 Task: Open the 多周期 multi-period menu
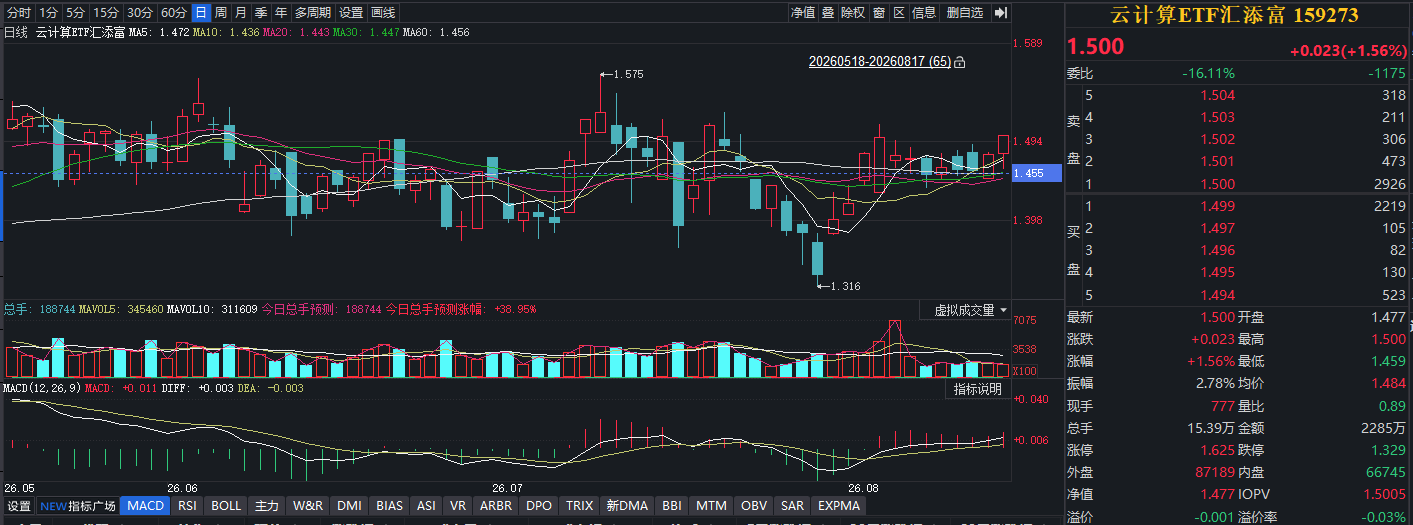(312, 12)
